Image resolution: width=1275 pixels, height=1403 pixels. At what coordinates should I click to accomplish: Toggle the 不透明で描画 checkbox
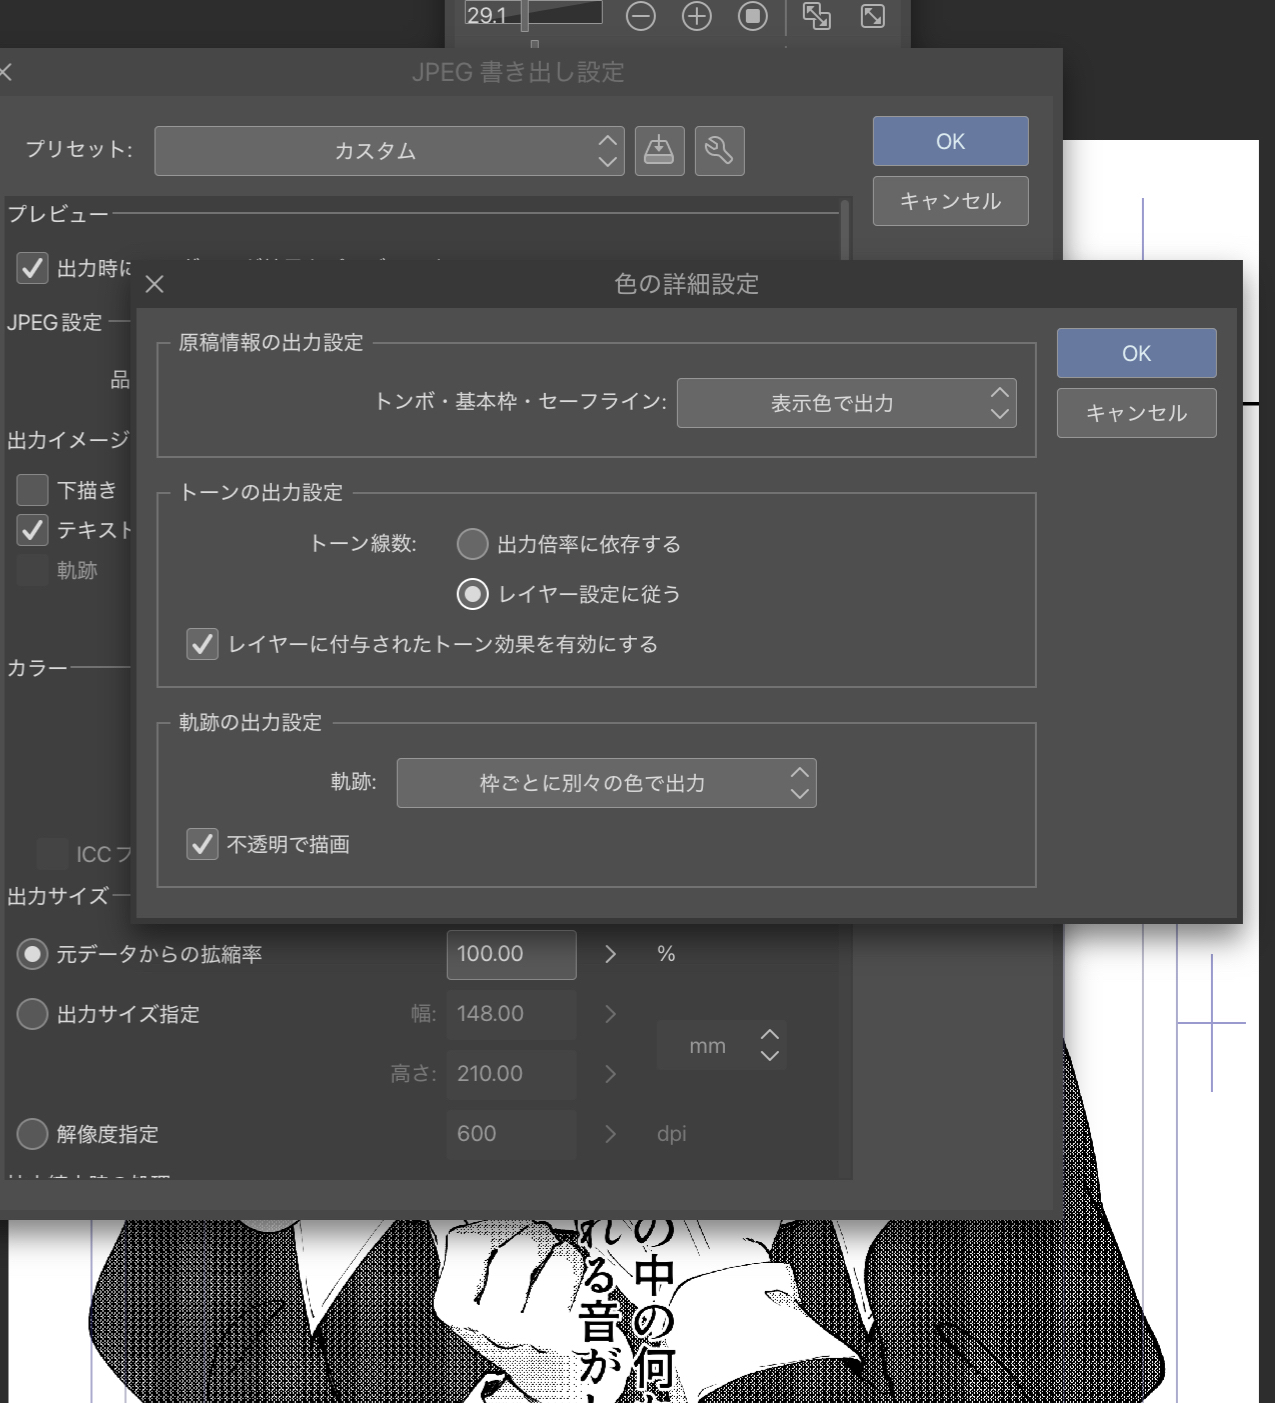point(203,844)
